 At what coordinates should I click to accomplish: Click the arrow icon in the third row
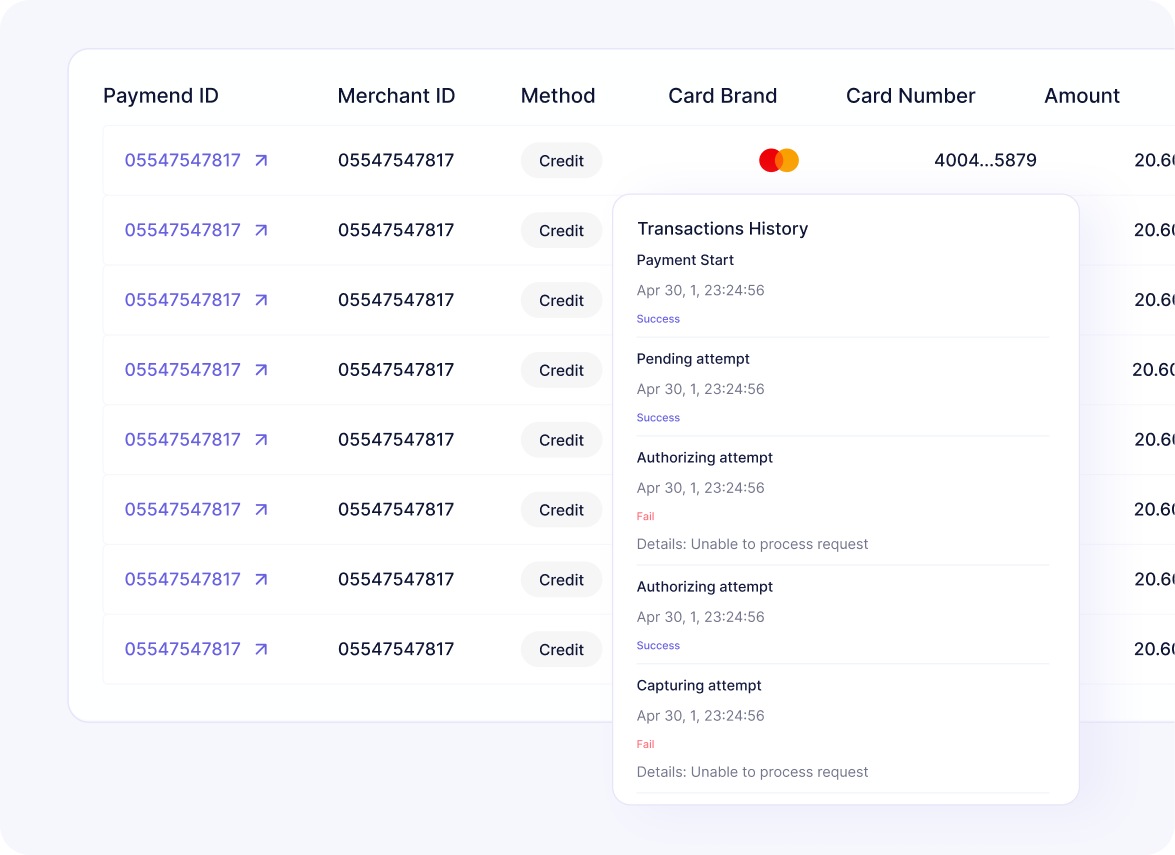click(x=261, y=300)
